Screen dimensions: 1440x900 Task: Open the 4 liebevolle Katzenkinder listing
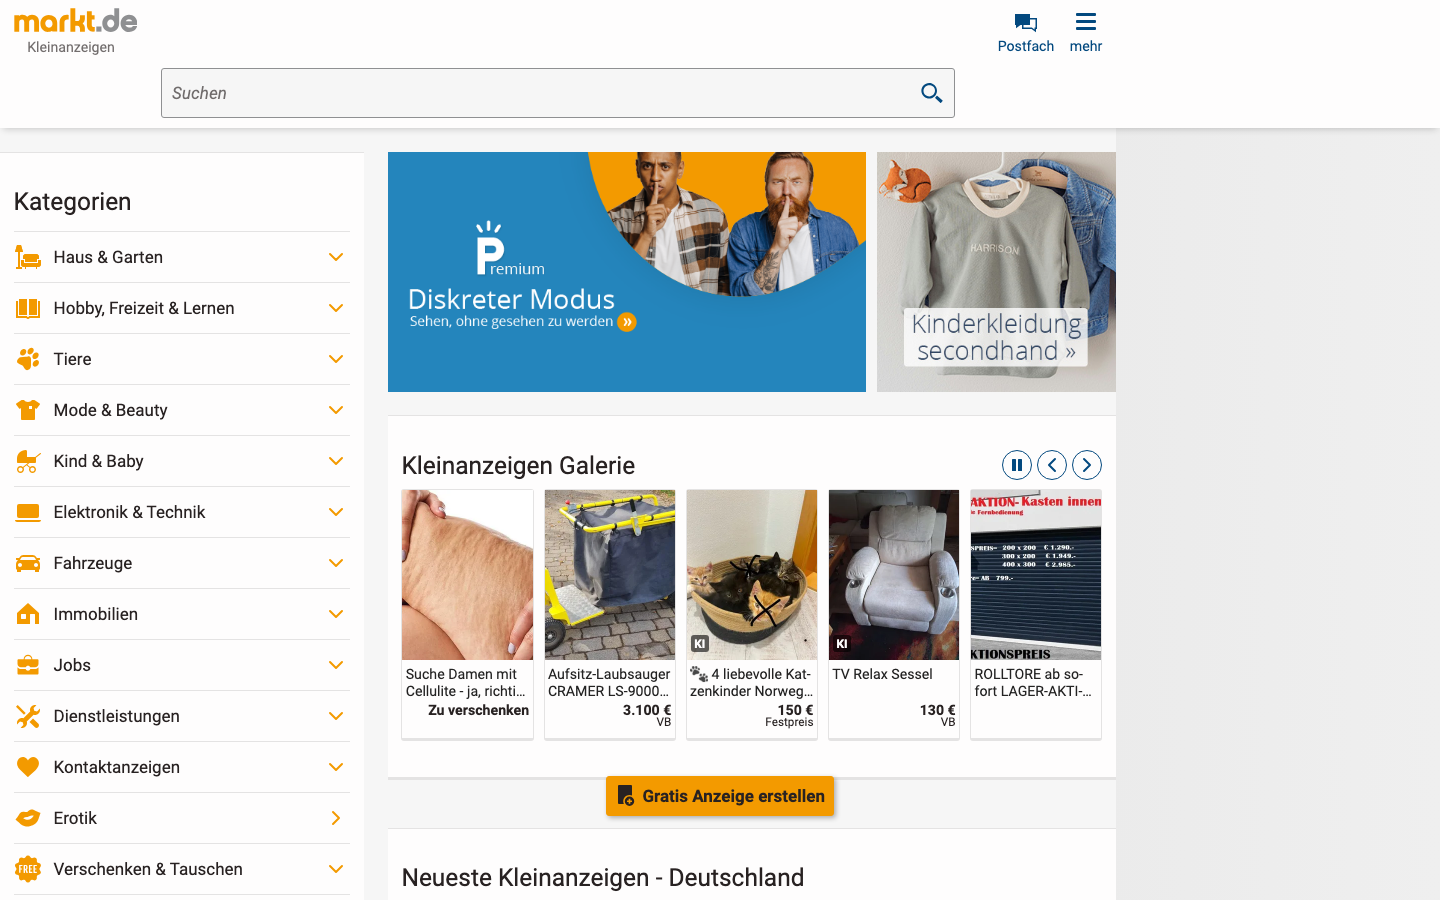coord(752,614)
